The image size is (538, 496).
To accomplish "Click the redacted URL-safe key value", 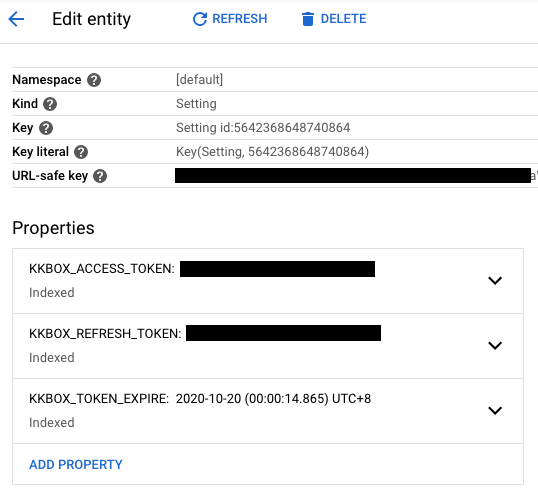I will click(x=353, y=175).
